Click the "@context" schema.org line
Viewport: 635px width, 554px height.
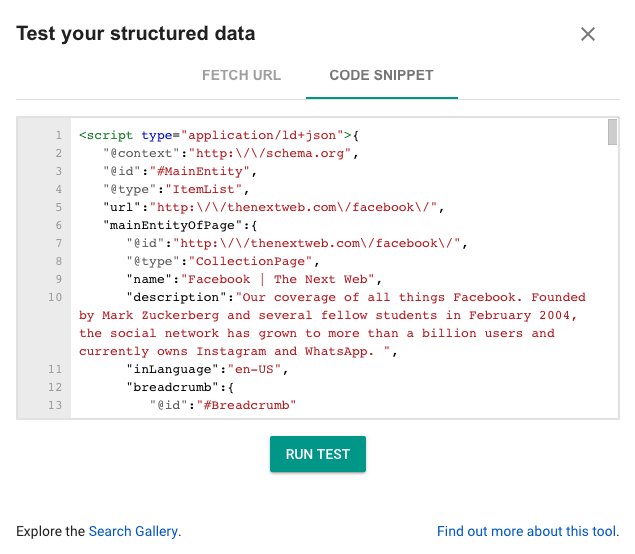pyautogui.click(x=230, y=153)
